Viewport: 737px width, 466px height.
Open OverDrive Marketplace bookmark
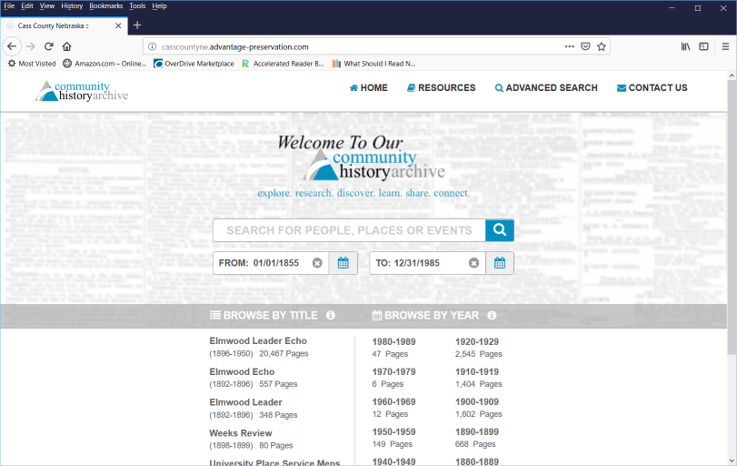tap(194, 63)
